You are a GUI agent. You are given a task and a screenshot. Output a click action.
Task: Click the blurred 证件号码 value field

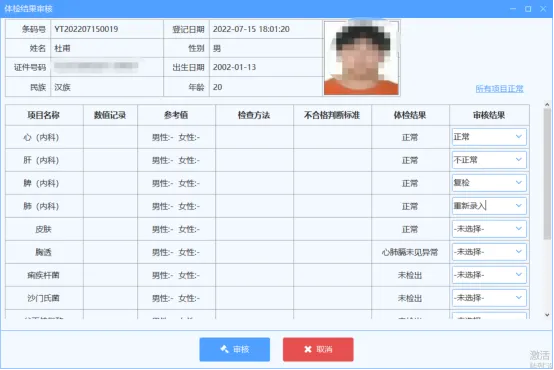(96, 66)
